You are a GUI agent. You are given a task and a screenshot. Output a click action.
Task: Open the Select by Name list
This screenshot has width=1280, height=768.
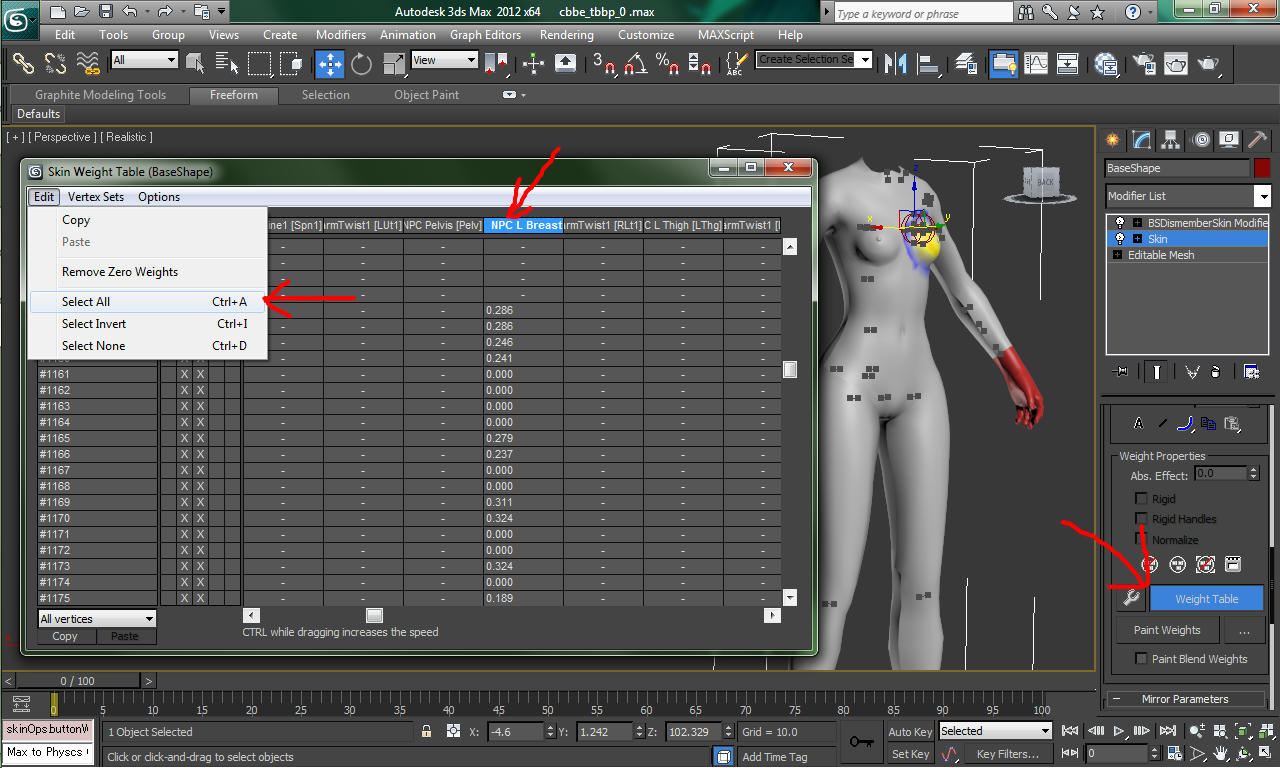(226, 63)
